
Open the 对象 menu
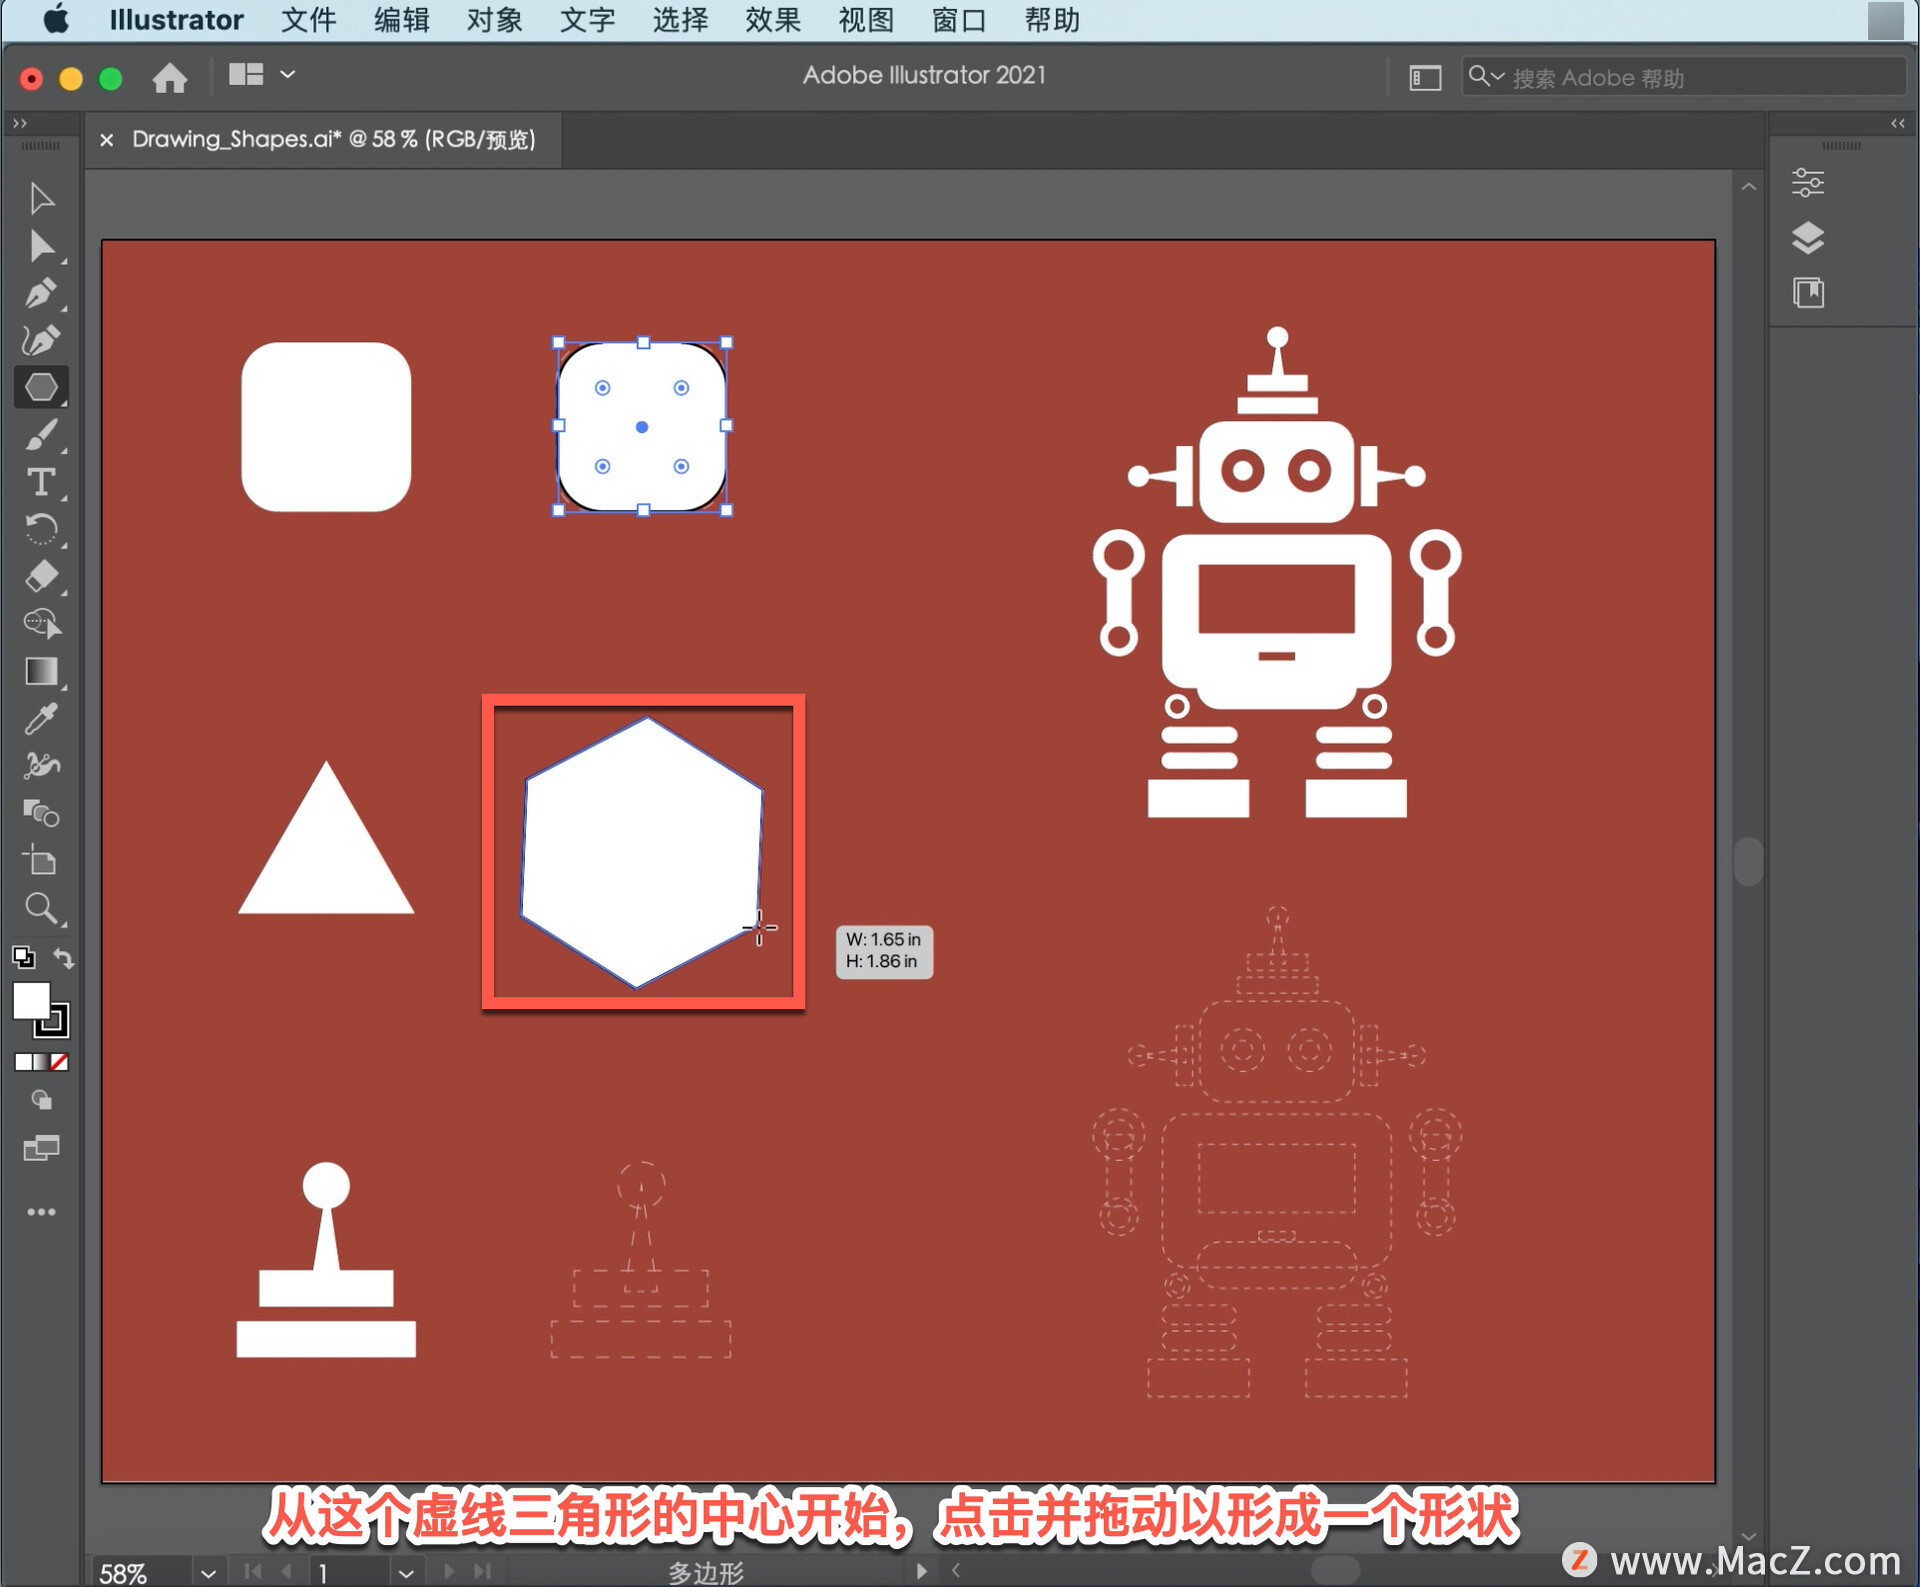tap(494, 20)
